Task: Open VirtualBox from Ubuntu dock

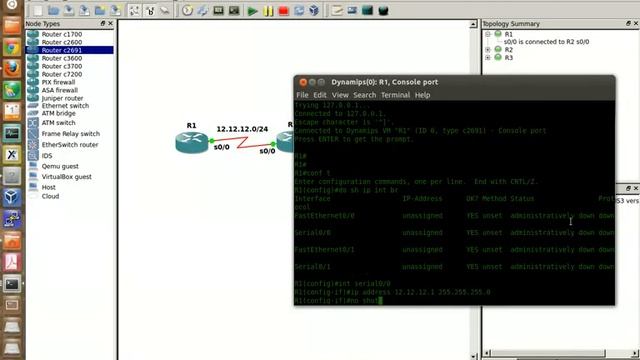Action: [x=12, y=198]
